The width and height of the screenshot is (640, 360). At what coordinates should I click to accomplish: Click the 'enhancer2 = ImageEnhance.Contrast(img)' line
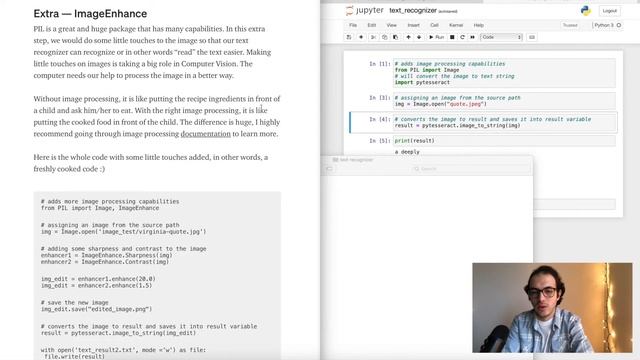pyautogui.click(x=105, y=262)
